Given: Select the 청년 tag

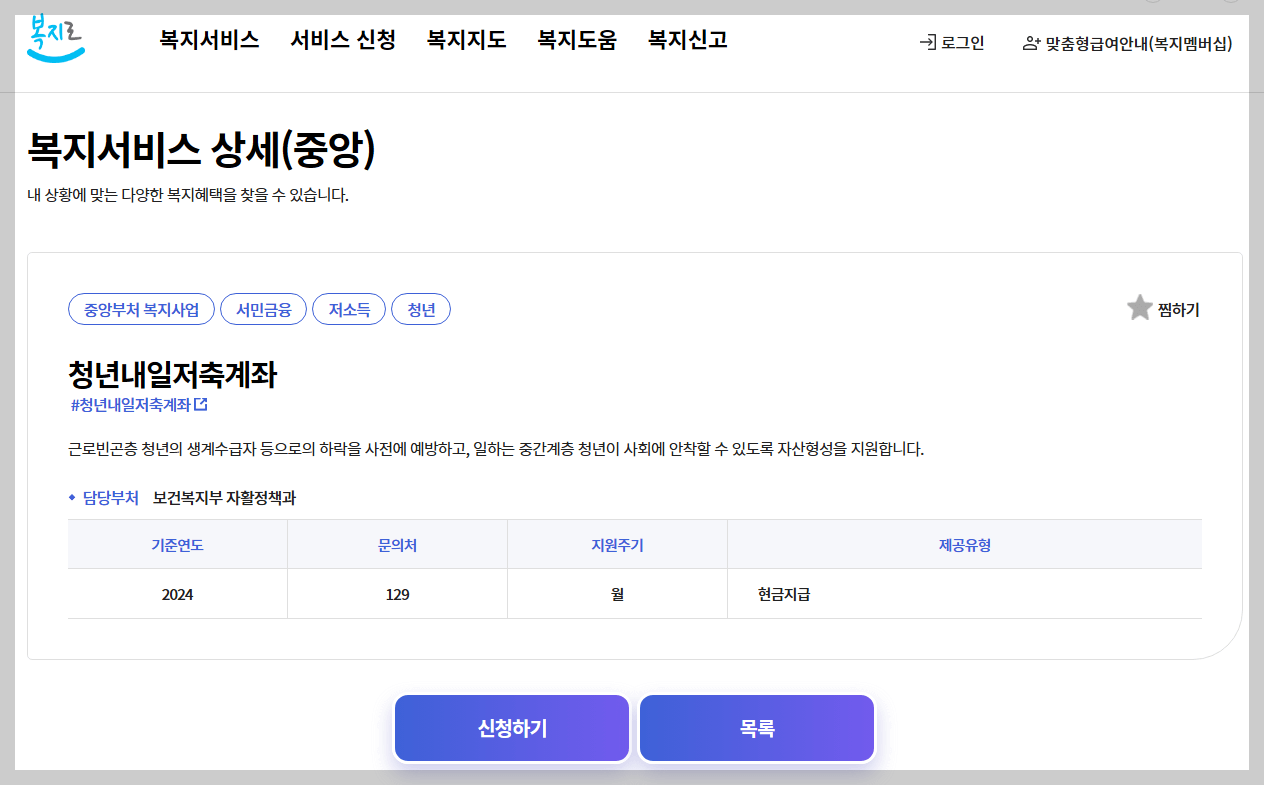Looking at the screenshot, I should (421, 309).
